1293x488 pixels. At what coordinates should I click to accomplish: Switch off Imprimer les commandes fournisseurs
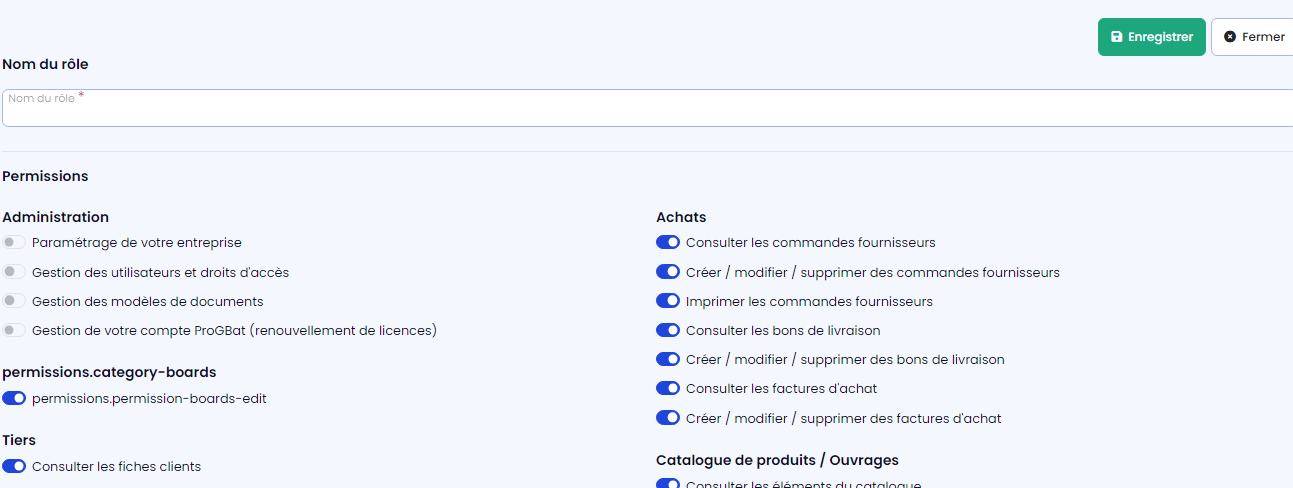click(668, 301)
